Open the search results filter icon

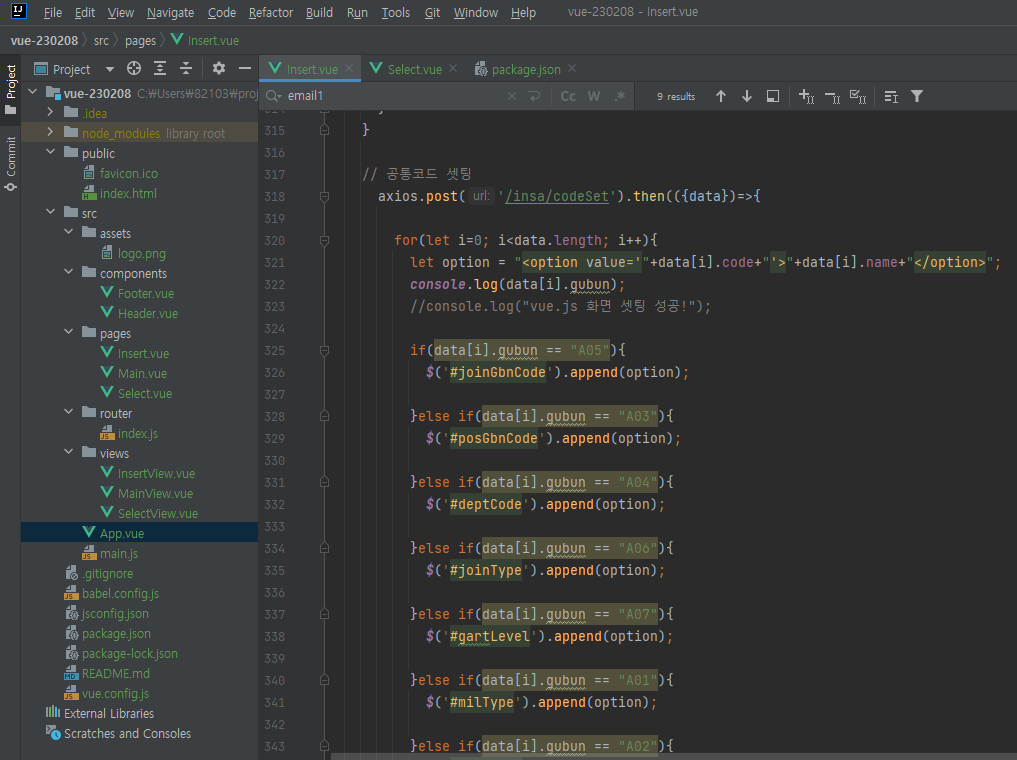pos(917,96)
